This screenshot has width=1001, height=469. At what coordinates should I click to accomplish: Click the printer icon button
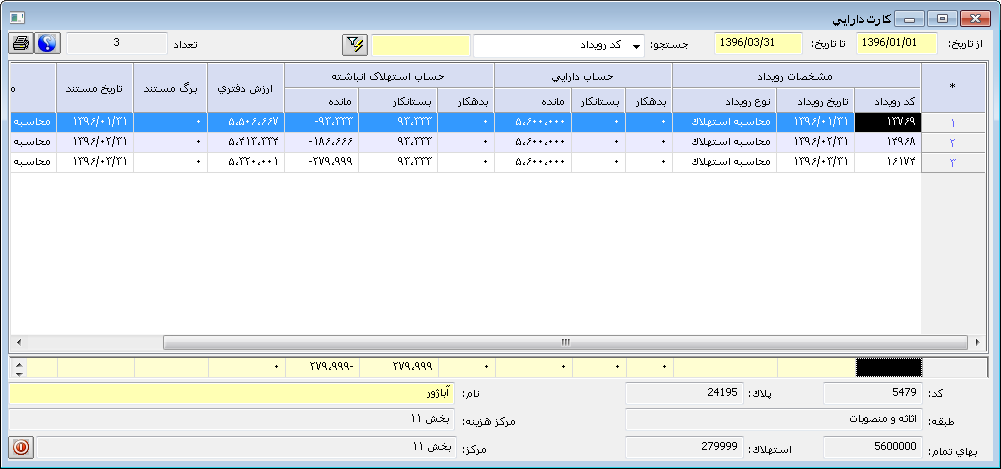pos(21,44)
